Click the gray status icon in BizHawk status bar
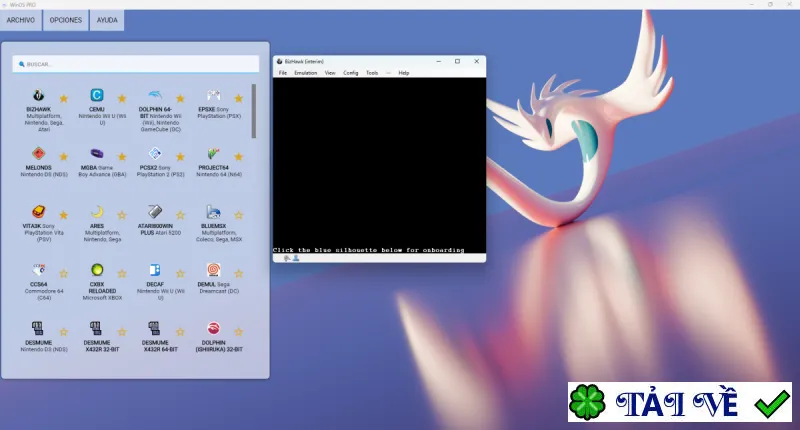Image resolution: width=800 pixels, height=430 pixels. pyautogui.click(x=287, y=259)
